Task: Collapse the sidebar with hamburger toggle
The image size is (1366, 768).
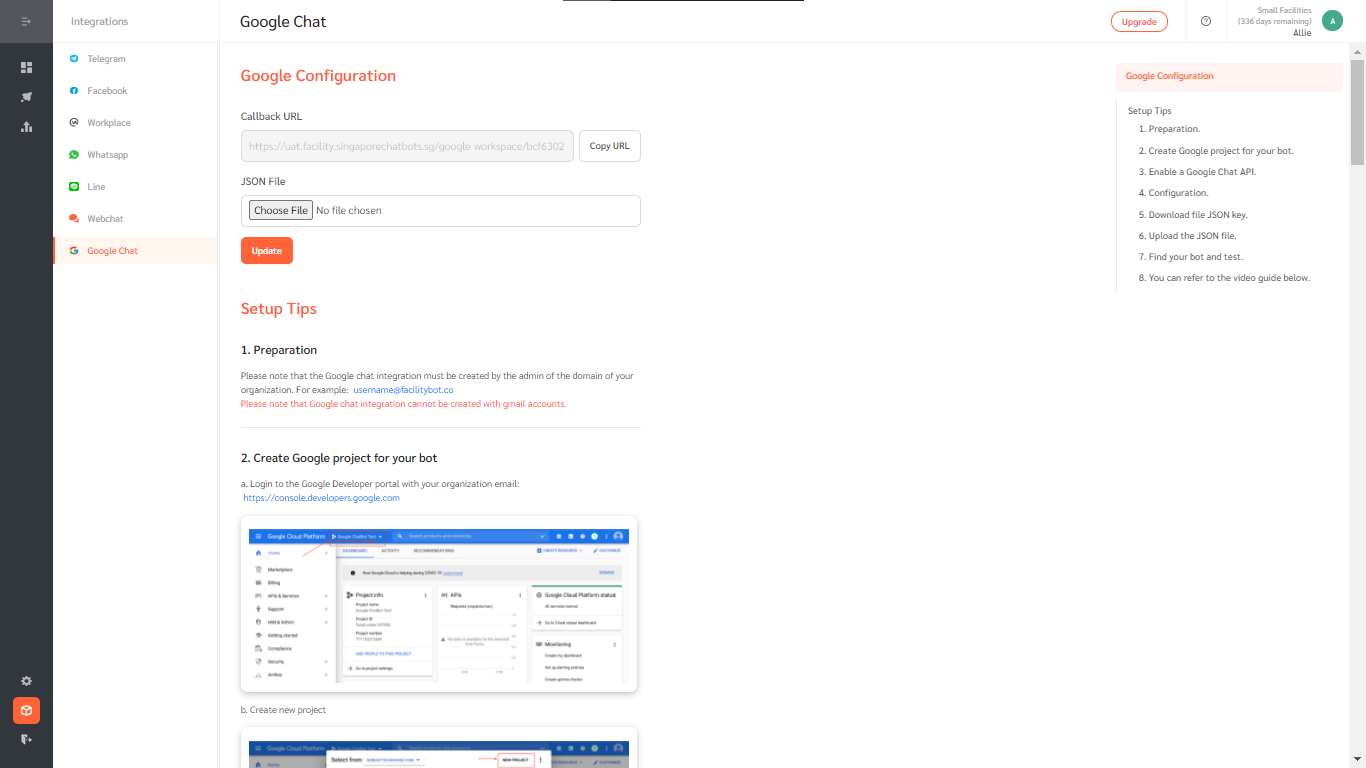Action: tap(26, 21)
